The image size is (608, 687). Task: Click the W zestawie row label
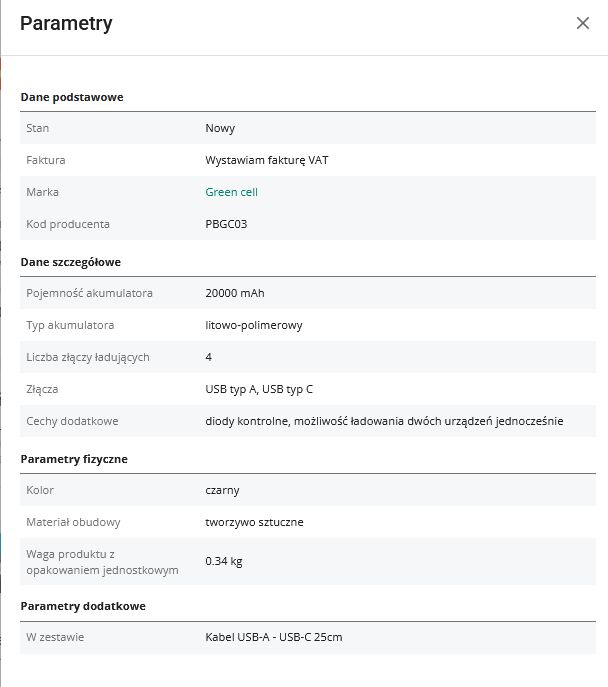coord(55,637)
